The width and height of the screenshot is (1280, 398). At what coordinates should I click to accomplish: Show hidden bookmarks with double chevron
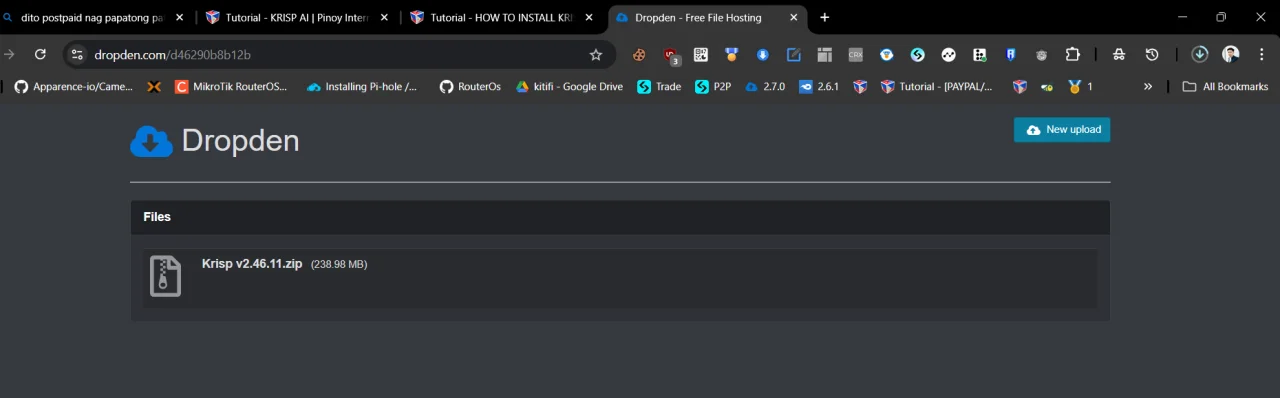[x=1147, y=87]
